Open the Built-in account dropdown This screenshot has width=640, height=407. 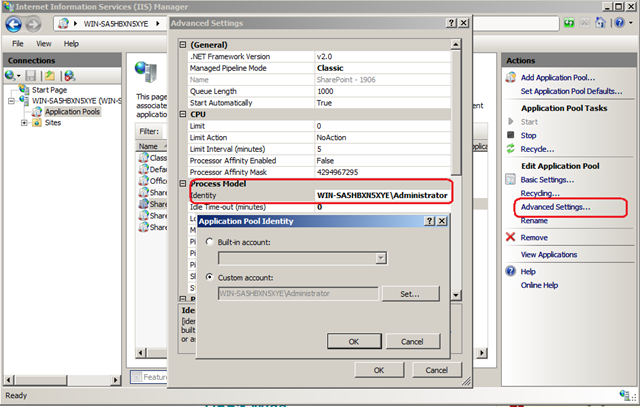tap(380, 258)
